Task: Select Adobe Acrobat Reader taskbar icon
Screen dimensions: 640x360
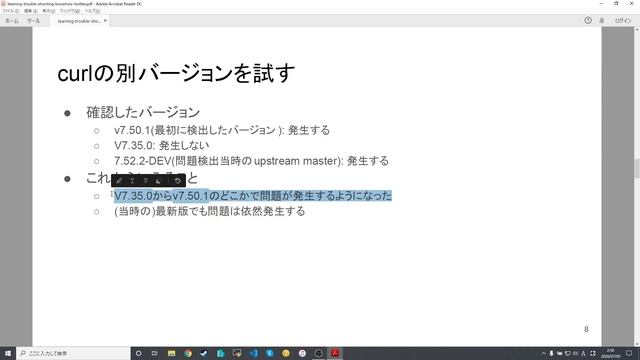Action: (x=335, y=353)
